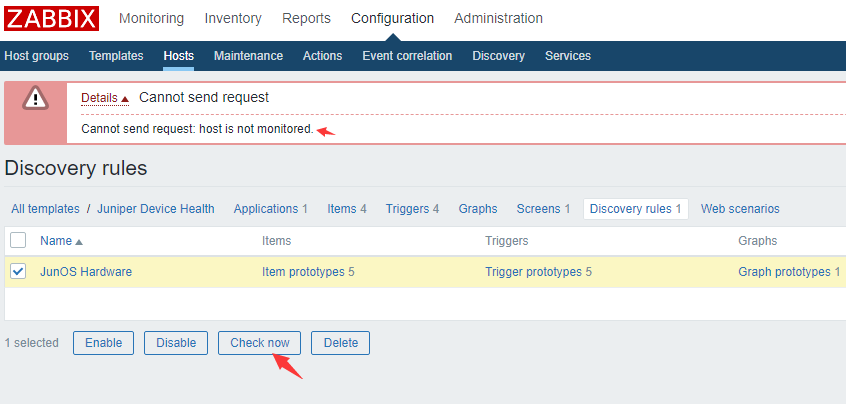The height and width of the screenshot is (404, 846).
Task: Collapse the error Details expander
Action: coord(105,98)
